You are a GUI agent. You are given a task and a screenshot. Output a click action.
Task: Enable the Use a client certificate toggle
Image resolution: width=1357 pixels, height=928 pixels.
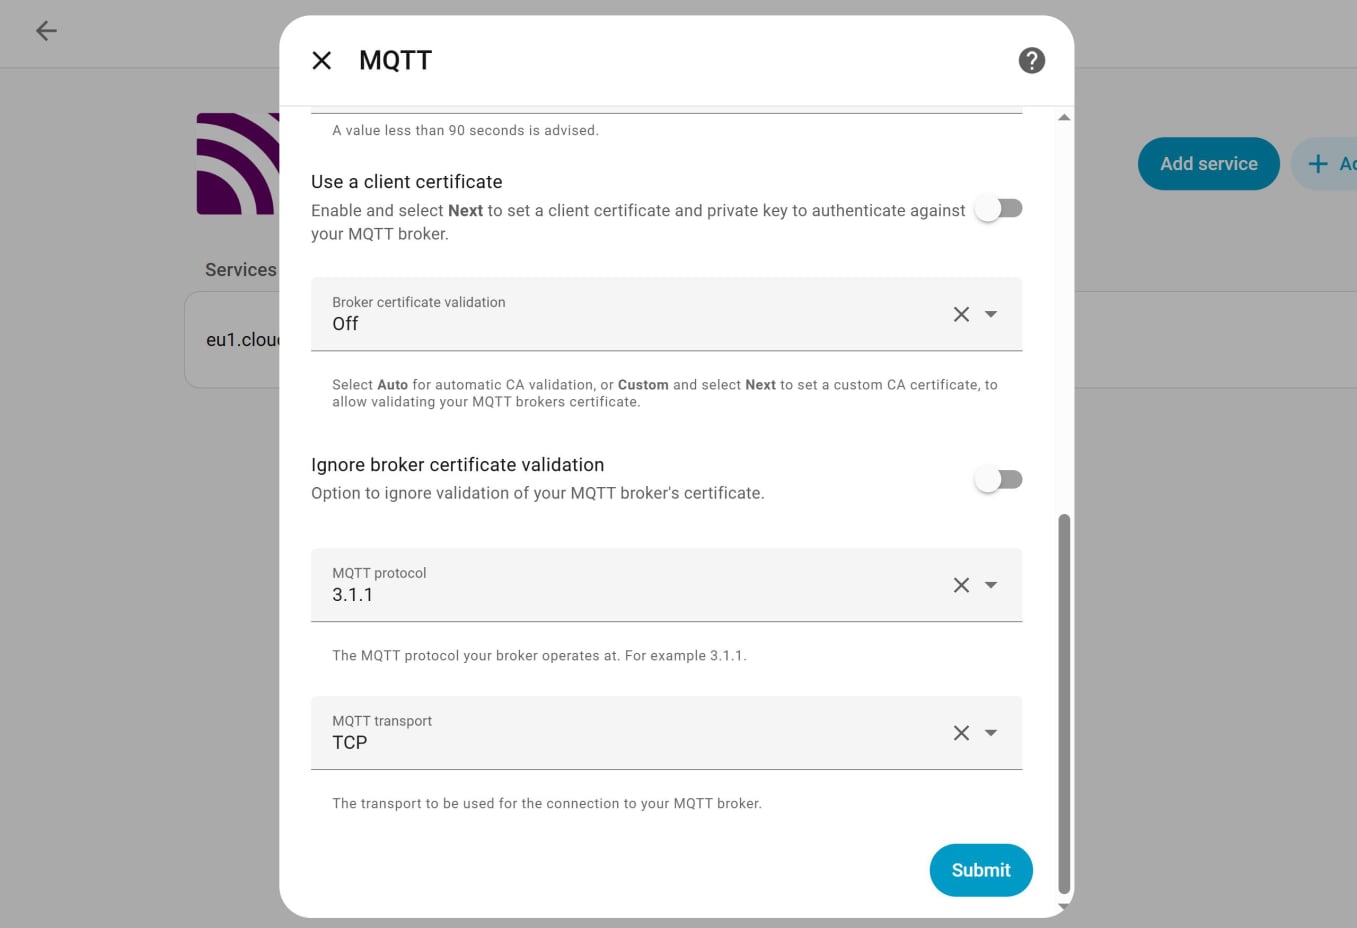(998, 209)
